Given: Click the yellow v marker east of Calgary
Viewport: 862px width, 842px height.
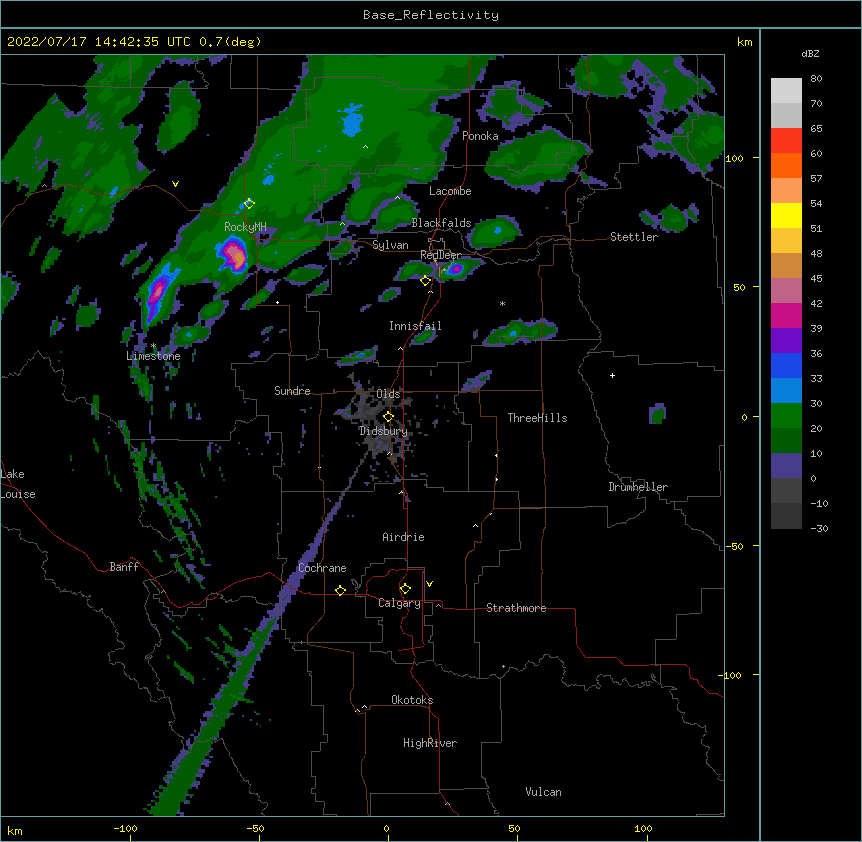Looking at the screenshot, I should [x=429, y=584].
